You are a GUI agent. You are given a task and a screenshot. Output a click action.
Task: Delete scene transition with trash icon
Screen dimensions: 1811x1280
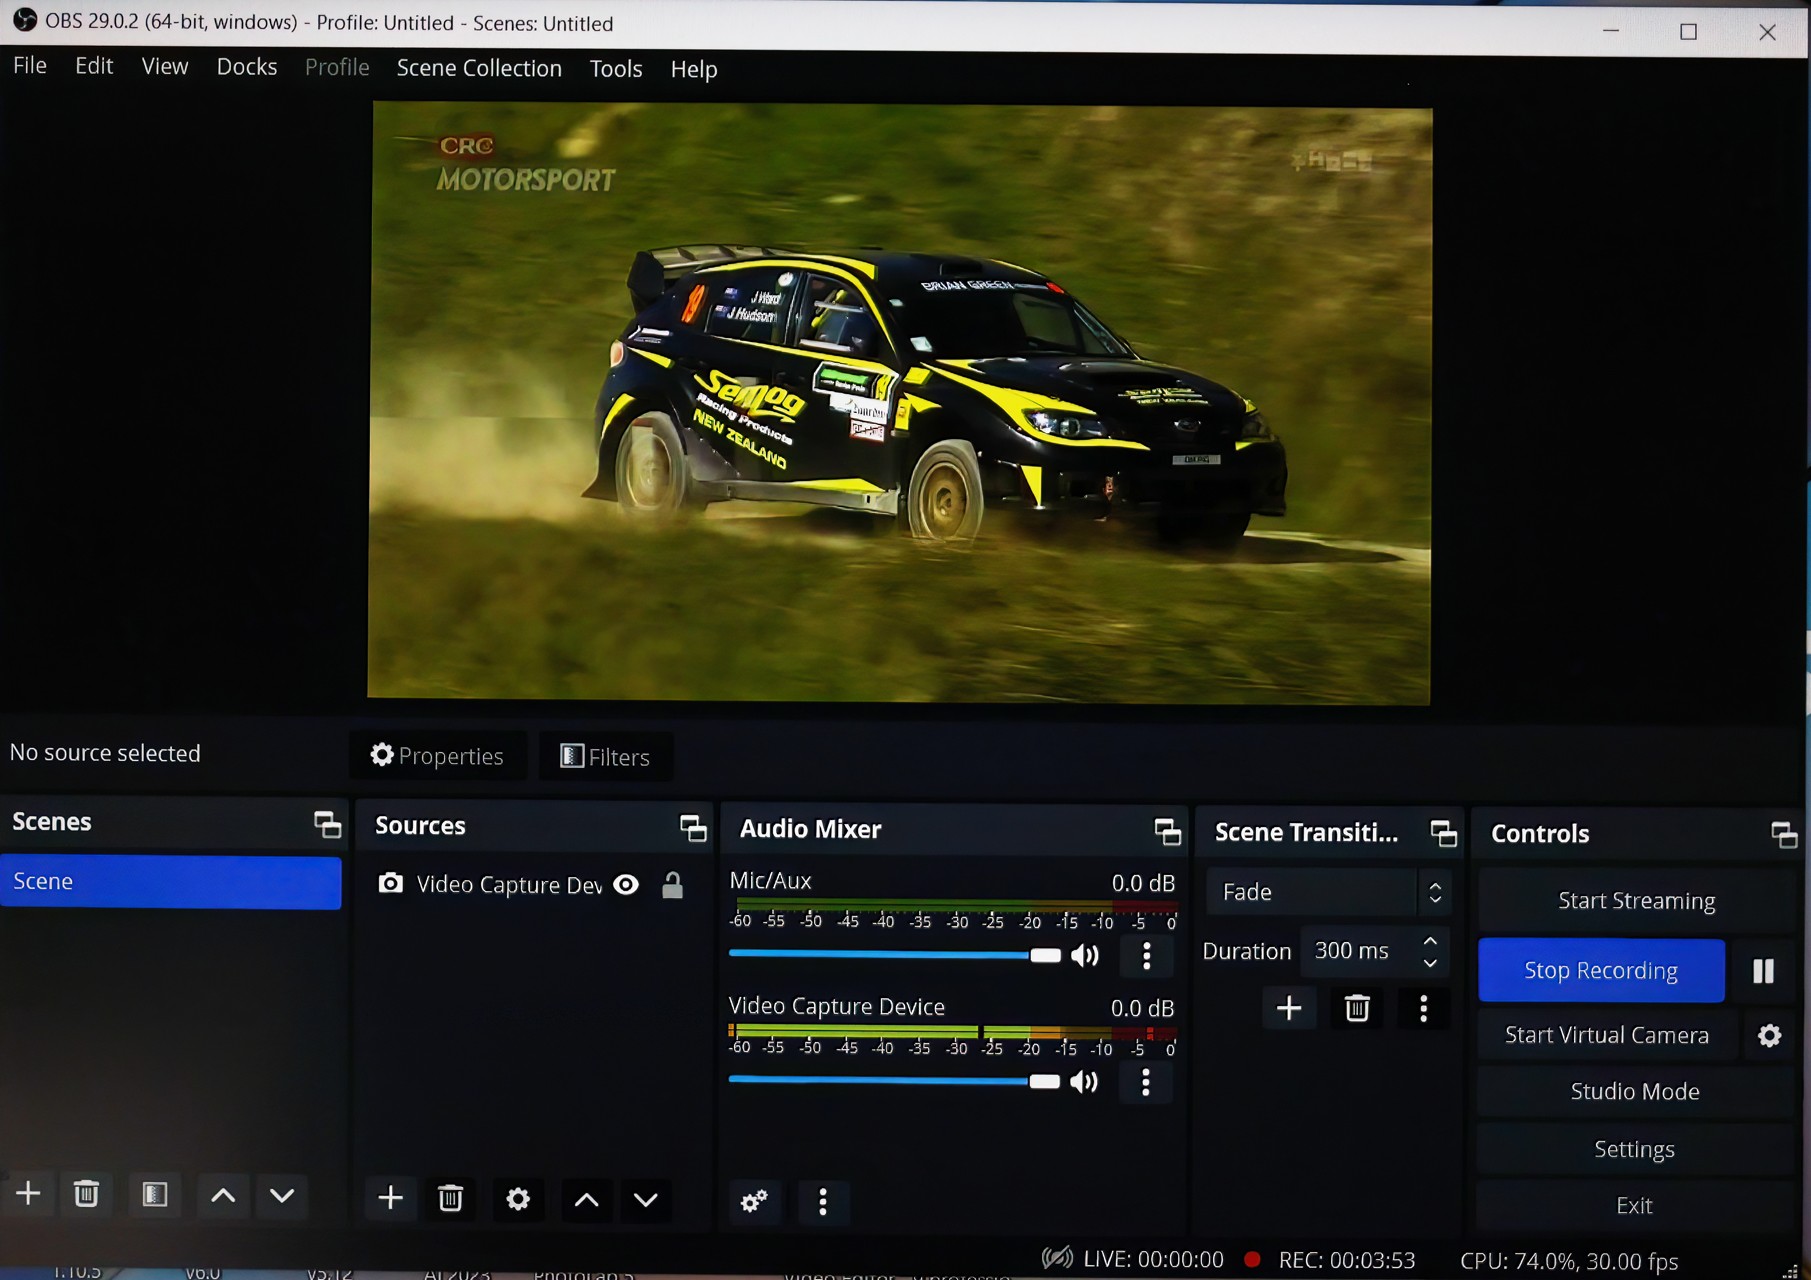[x=1357, y=1008]
